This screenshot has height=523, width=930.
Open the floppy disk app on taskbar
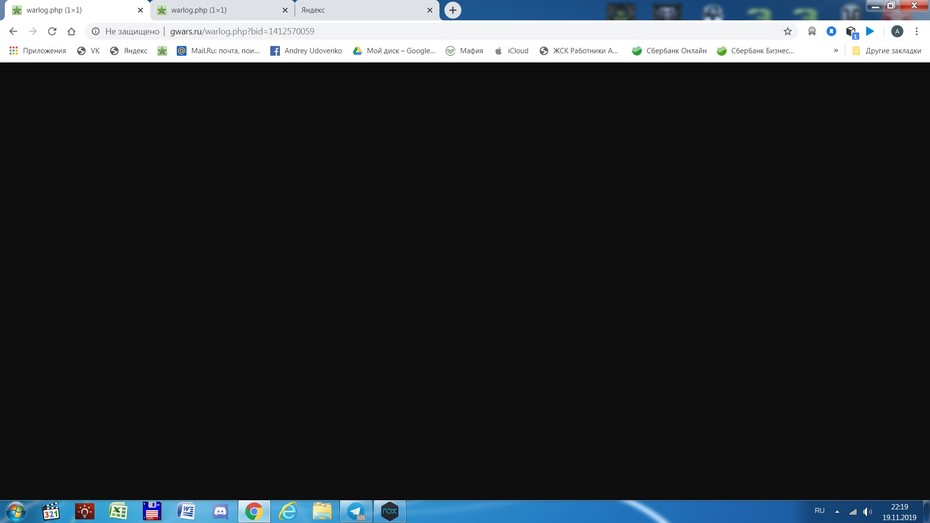tap(152, 511)
